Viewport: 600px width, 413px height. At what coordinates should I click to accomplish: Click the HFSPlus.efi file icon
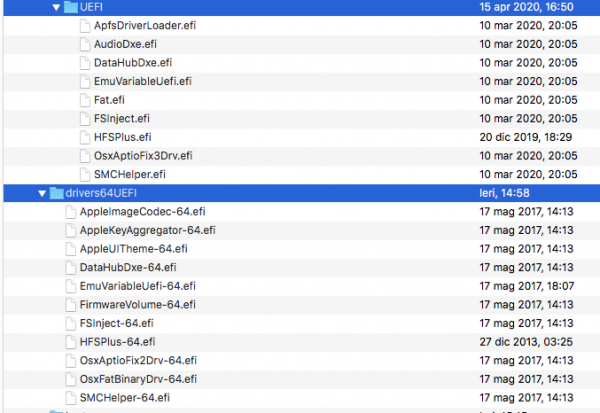point(85,137)
